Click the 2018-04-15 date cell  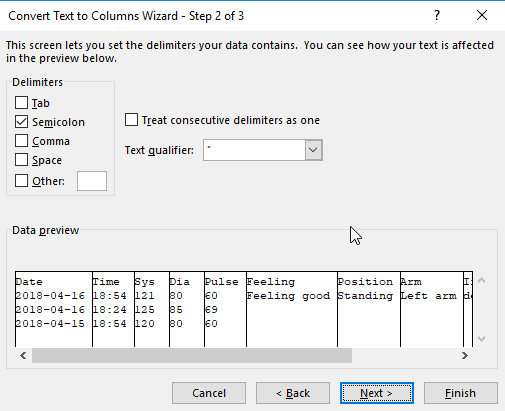50,324
